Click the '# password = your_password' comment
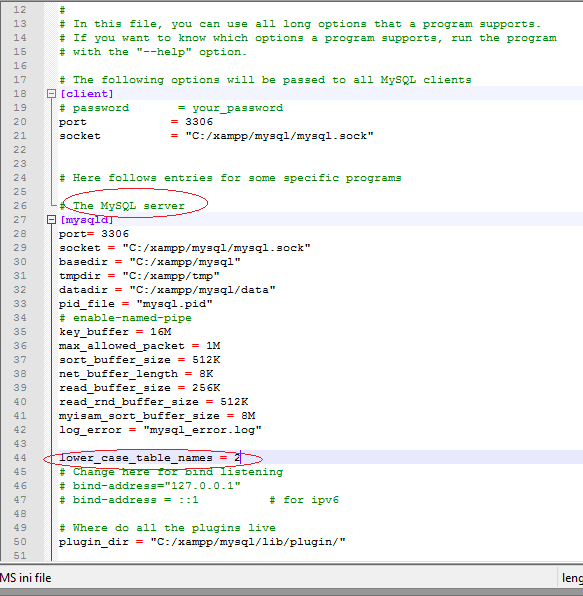 pyautogui.click(x=171, y=108)
